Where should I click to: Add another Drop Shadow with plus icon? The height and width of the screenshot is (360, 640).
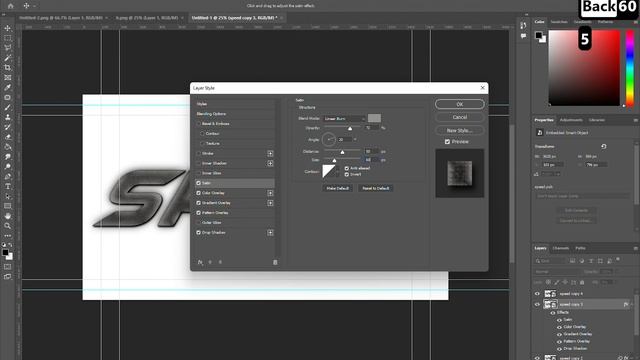(x=270, y=233)
